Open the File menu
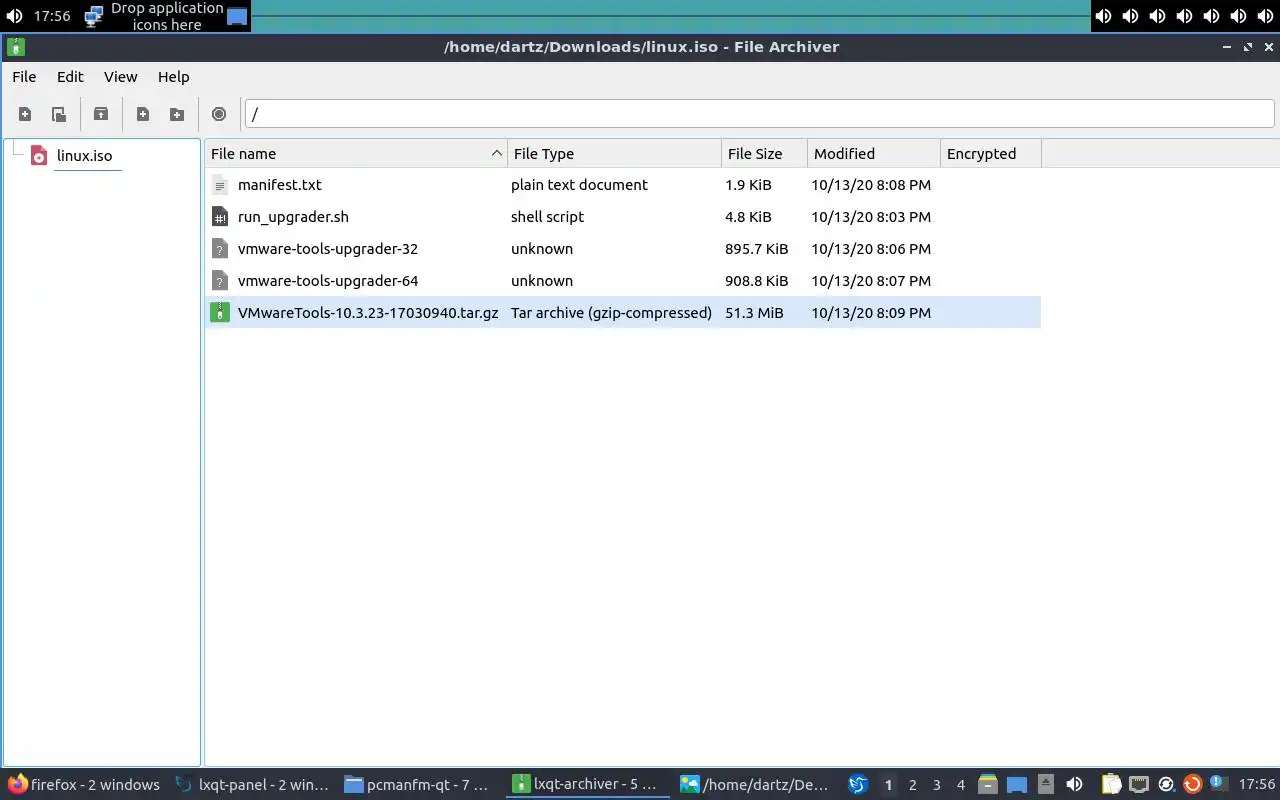The image size is (1280, 800). point(24,77)
